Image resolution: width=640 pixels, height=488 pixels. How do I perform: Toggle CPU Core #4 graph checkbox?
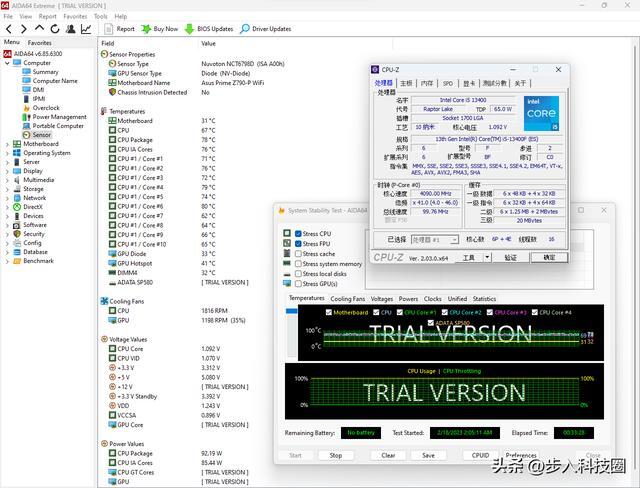point(535,313)
